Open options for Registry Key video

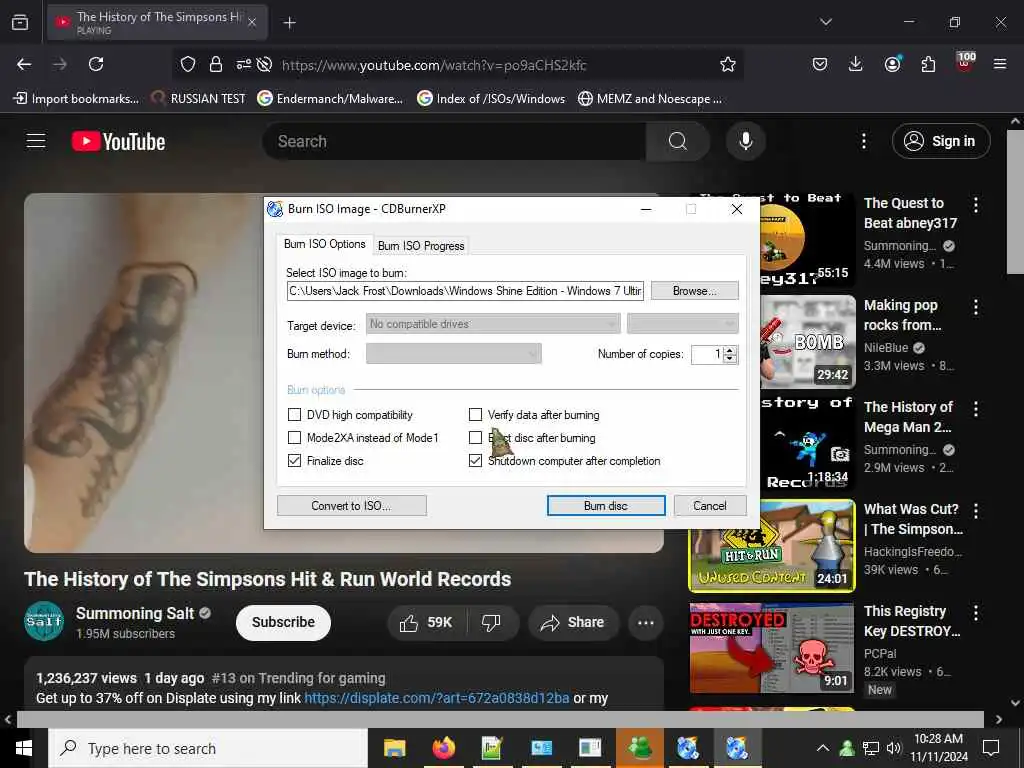(976, 613)
